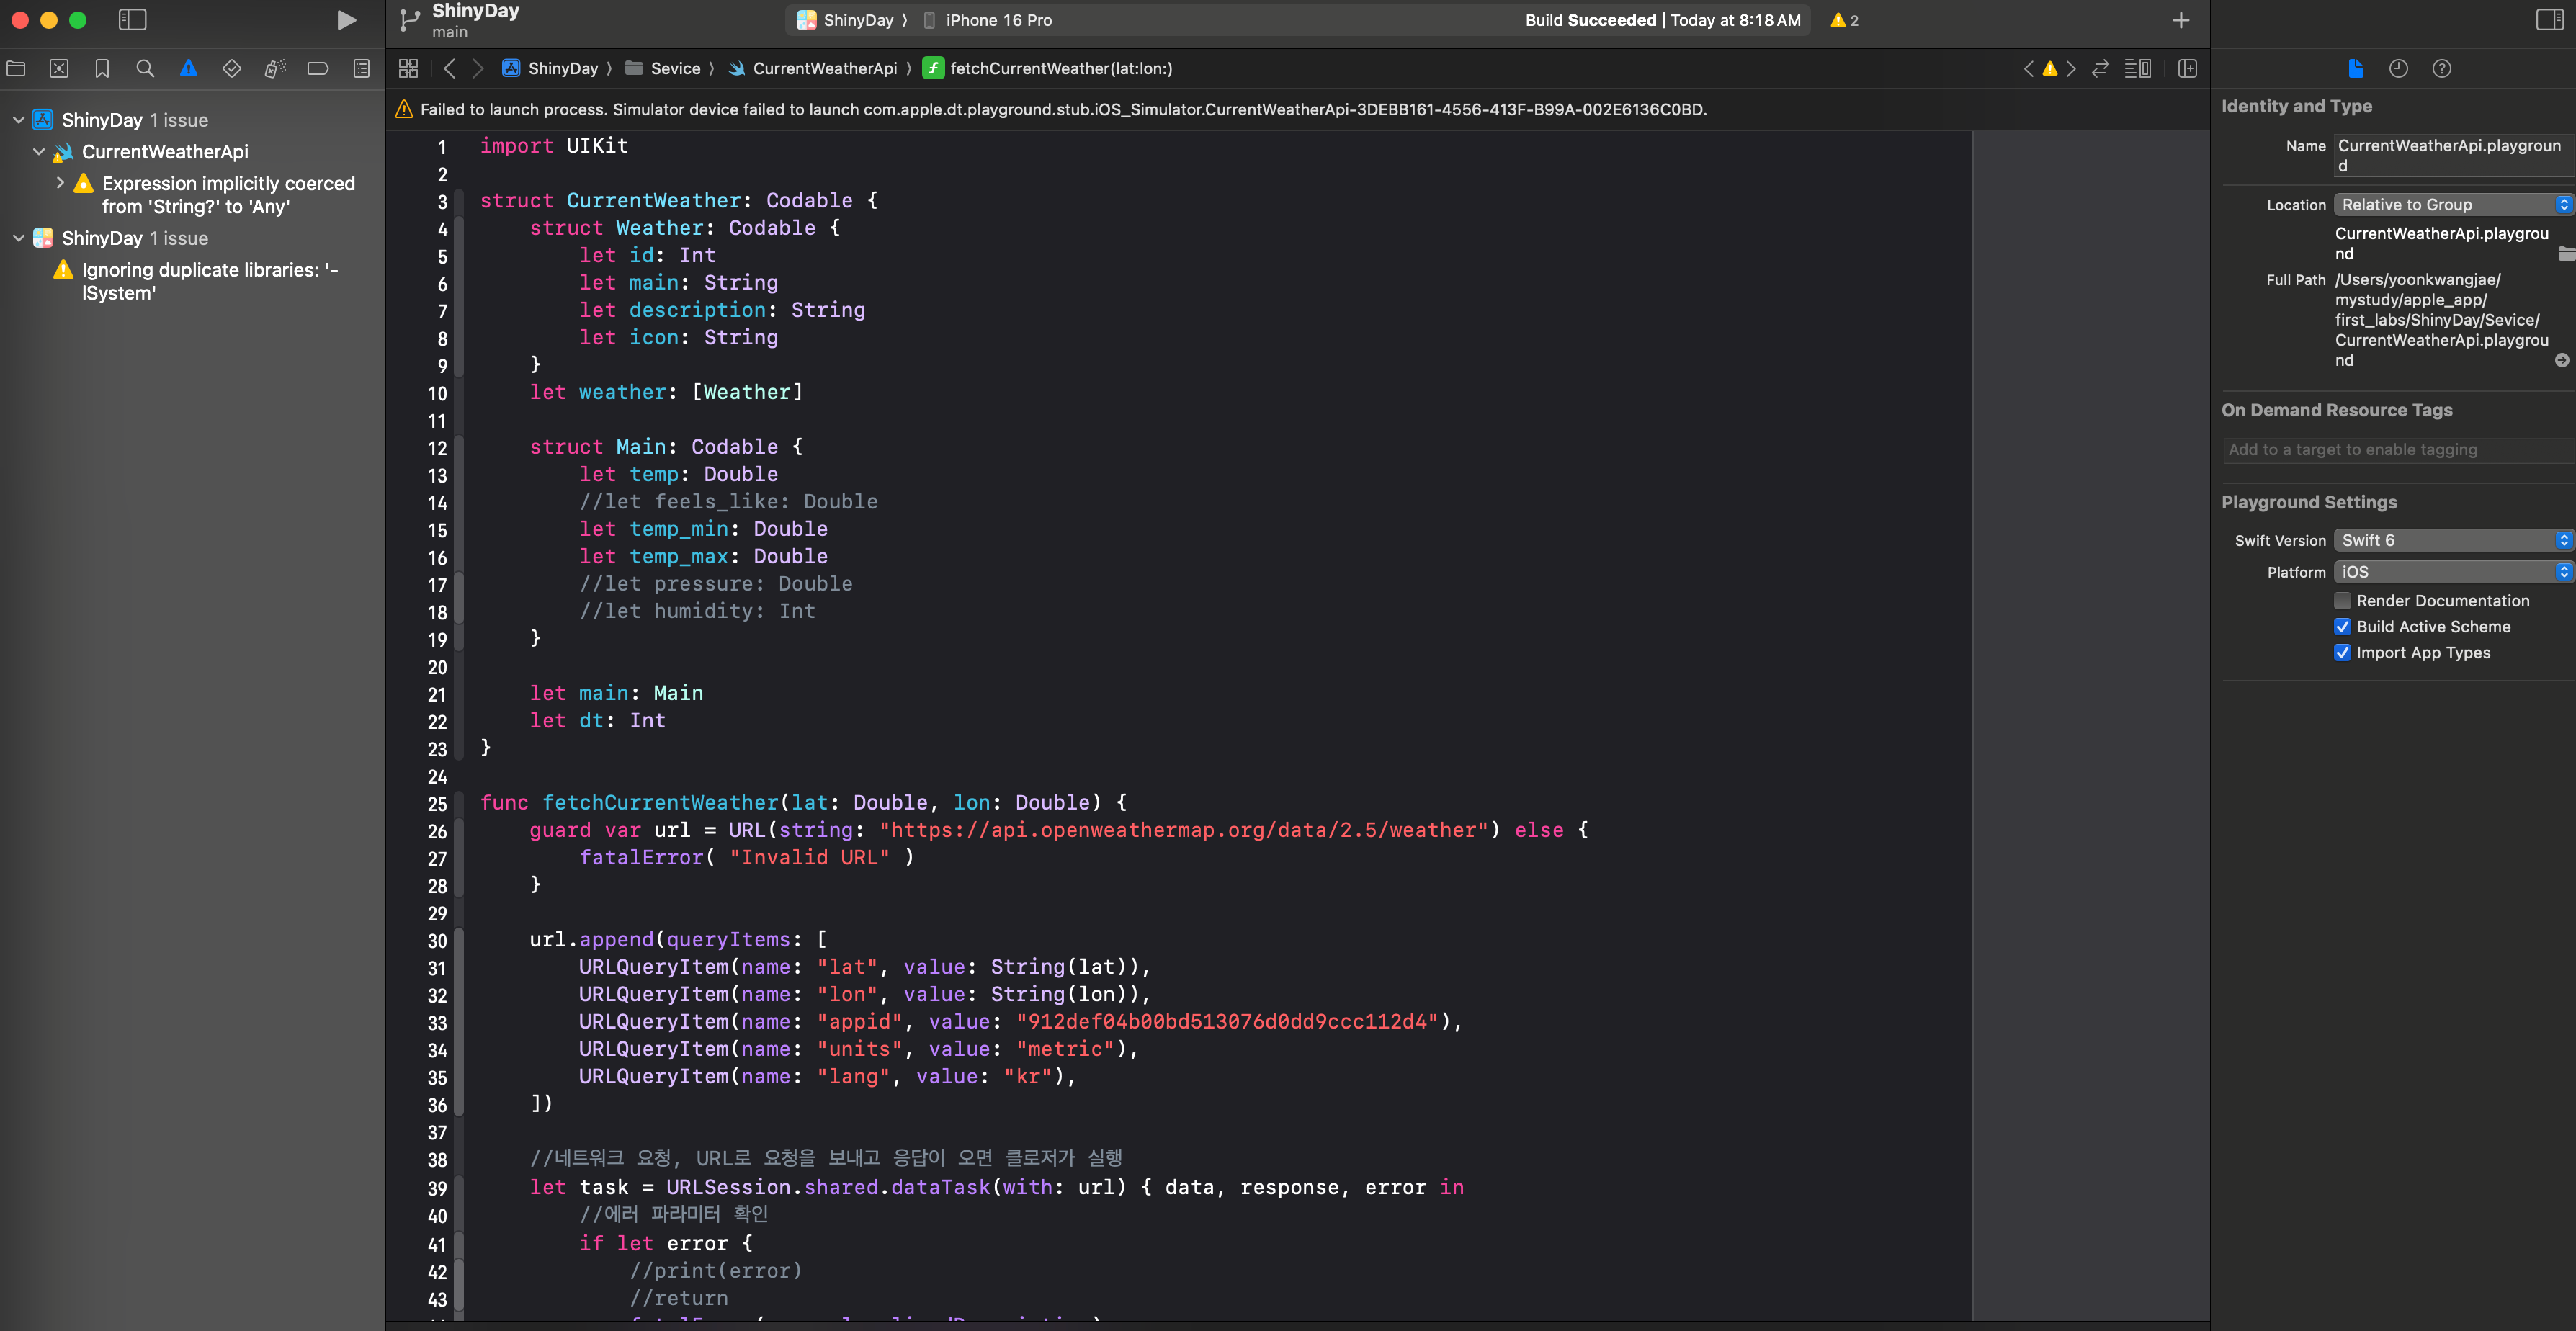Screen dimensions: 2576x1331
Task: Click the jump bar warning indicator
Action: 2050,68
